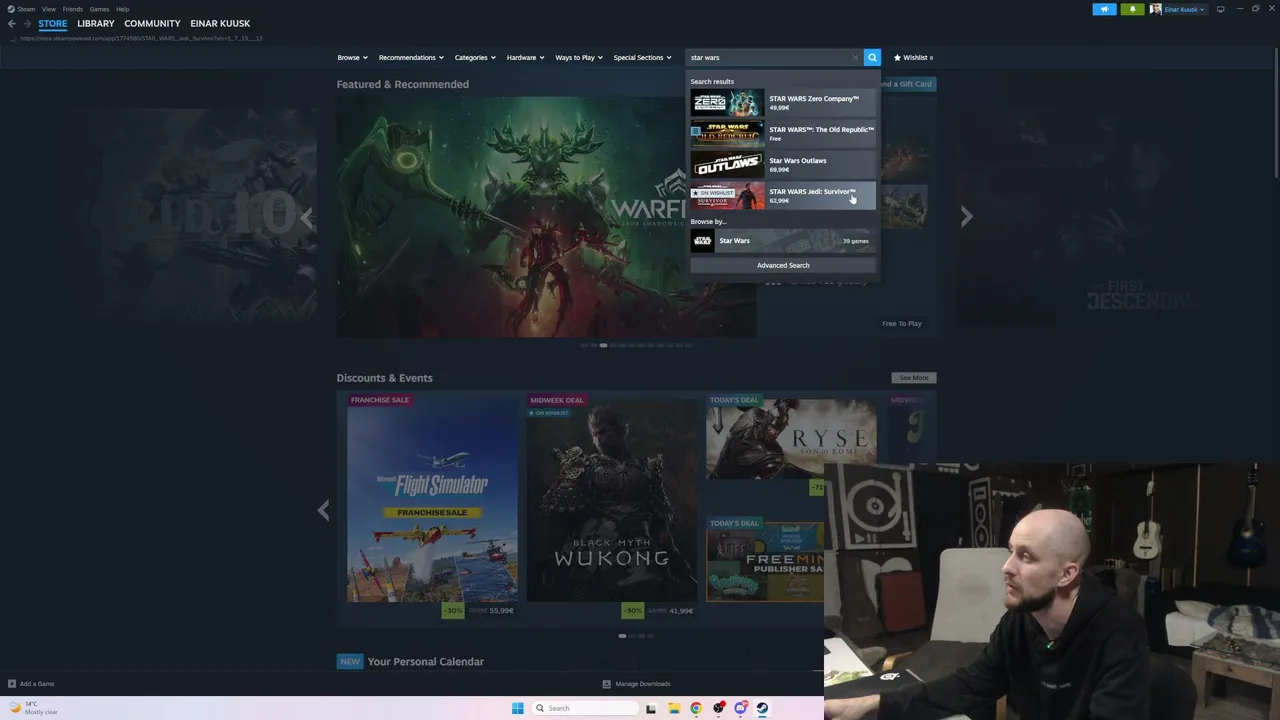This screenshot has width=1280, height=720.
Task: Click See More in Discounts & Events
Action: [x=914, y=378]
